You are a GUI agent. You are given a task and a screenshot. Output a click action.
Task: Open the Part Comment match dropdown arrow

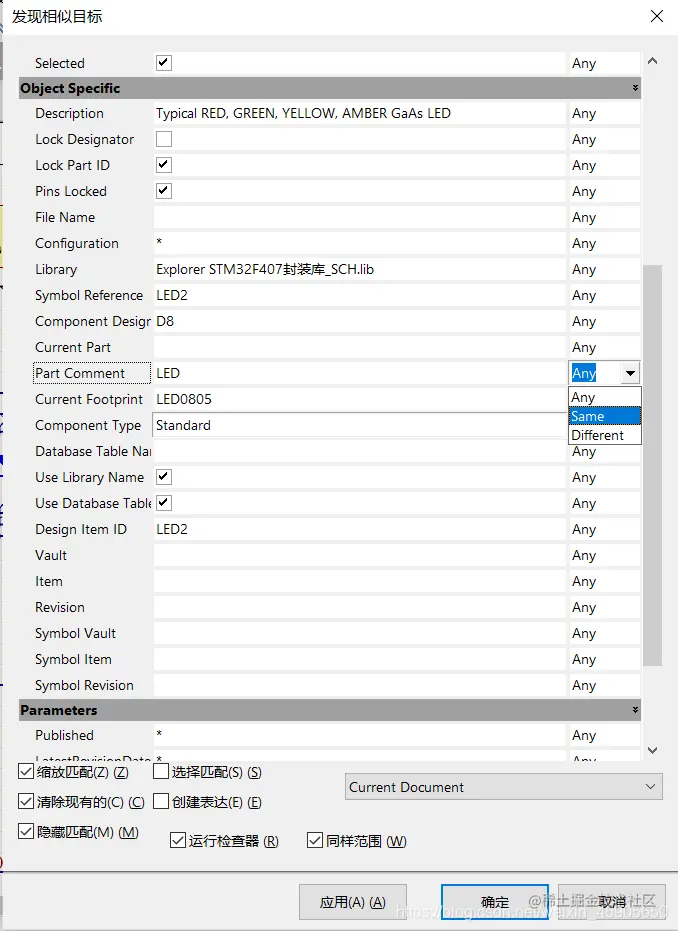coord(630,373)
